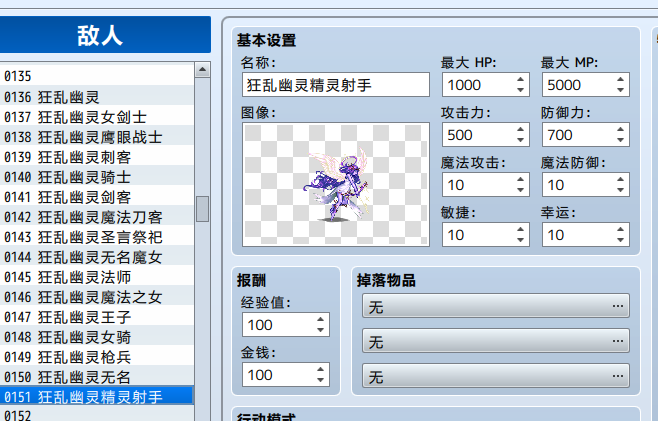Decrease the 魔法攻击 value with down arrow

pyautogui.click(x=520, y=190)
